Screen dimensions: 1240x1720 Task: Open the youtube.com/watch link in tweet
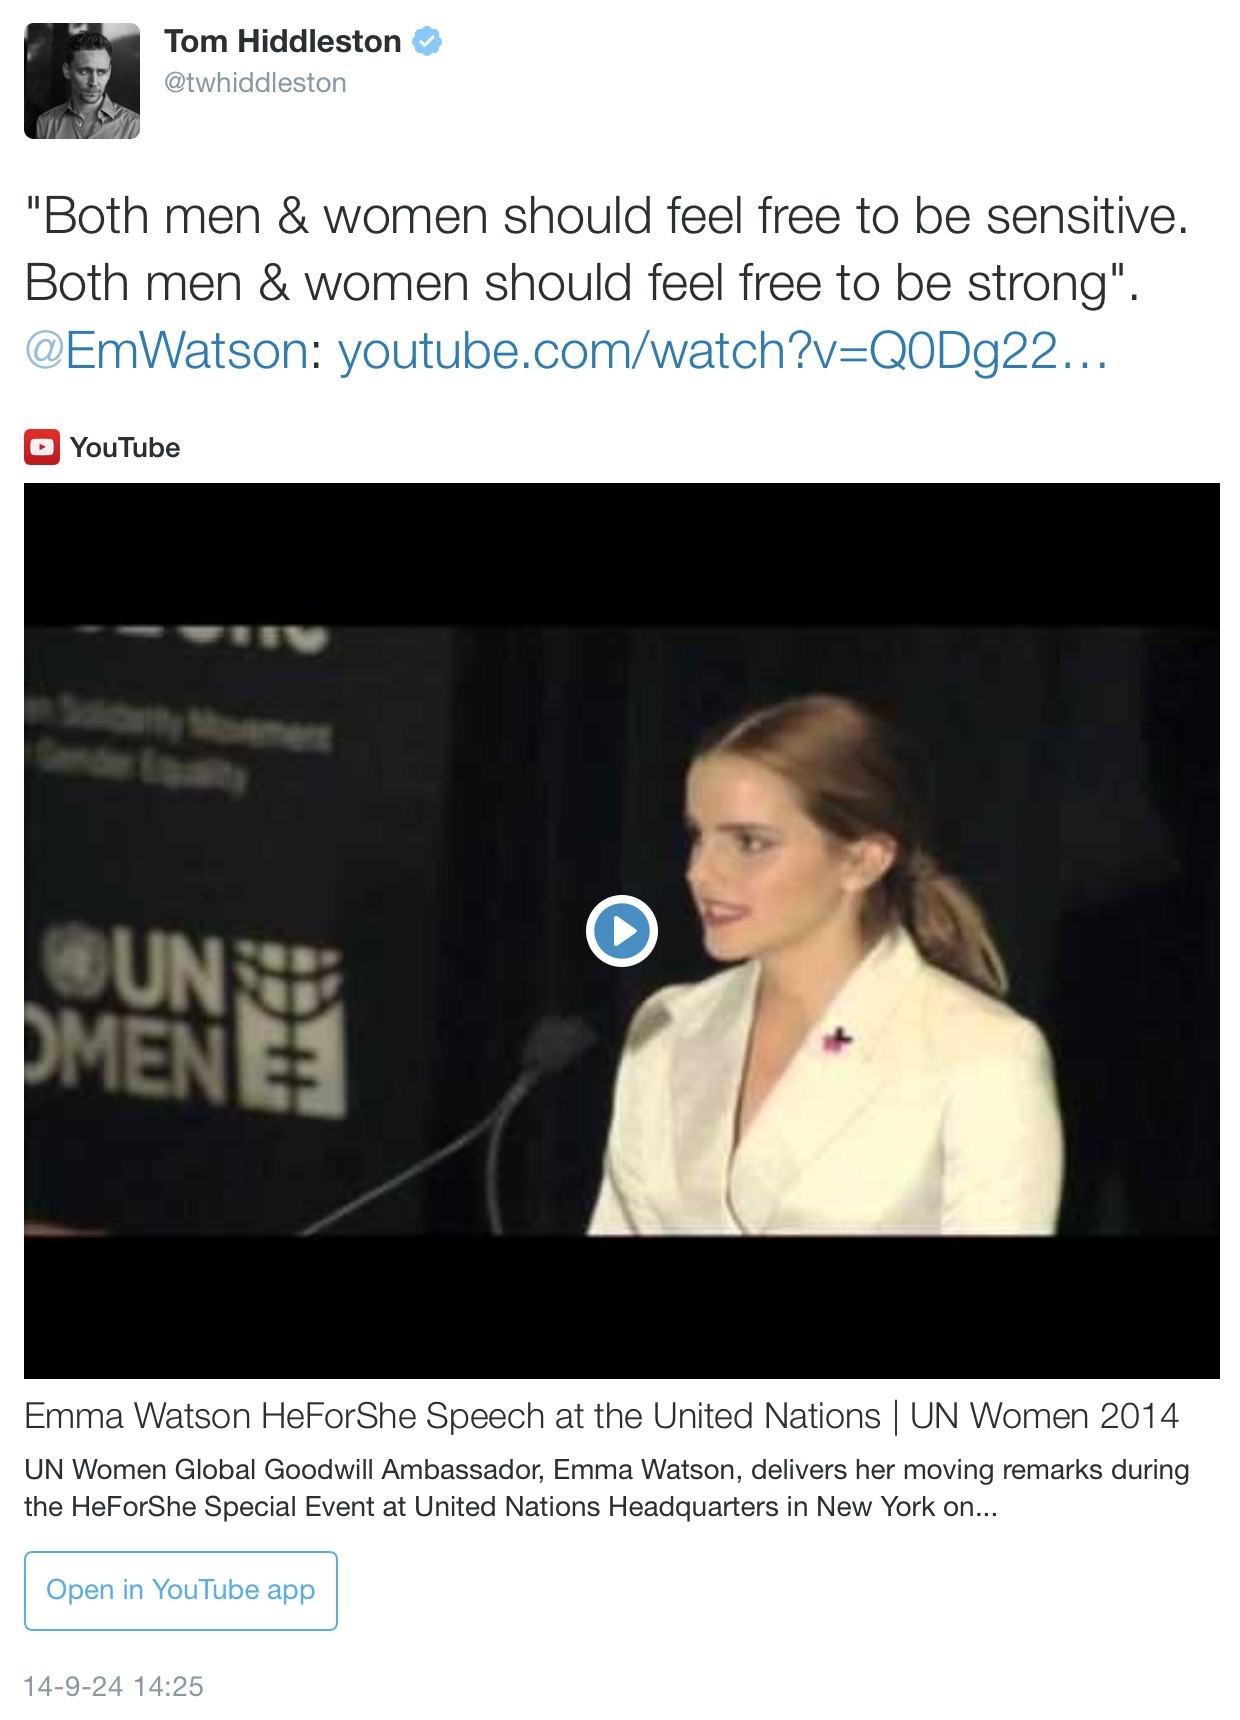723,351
